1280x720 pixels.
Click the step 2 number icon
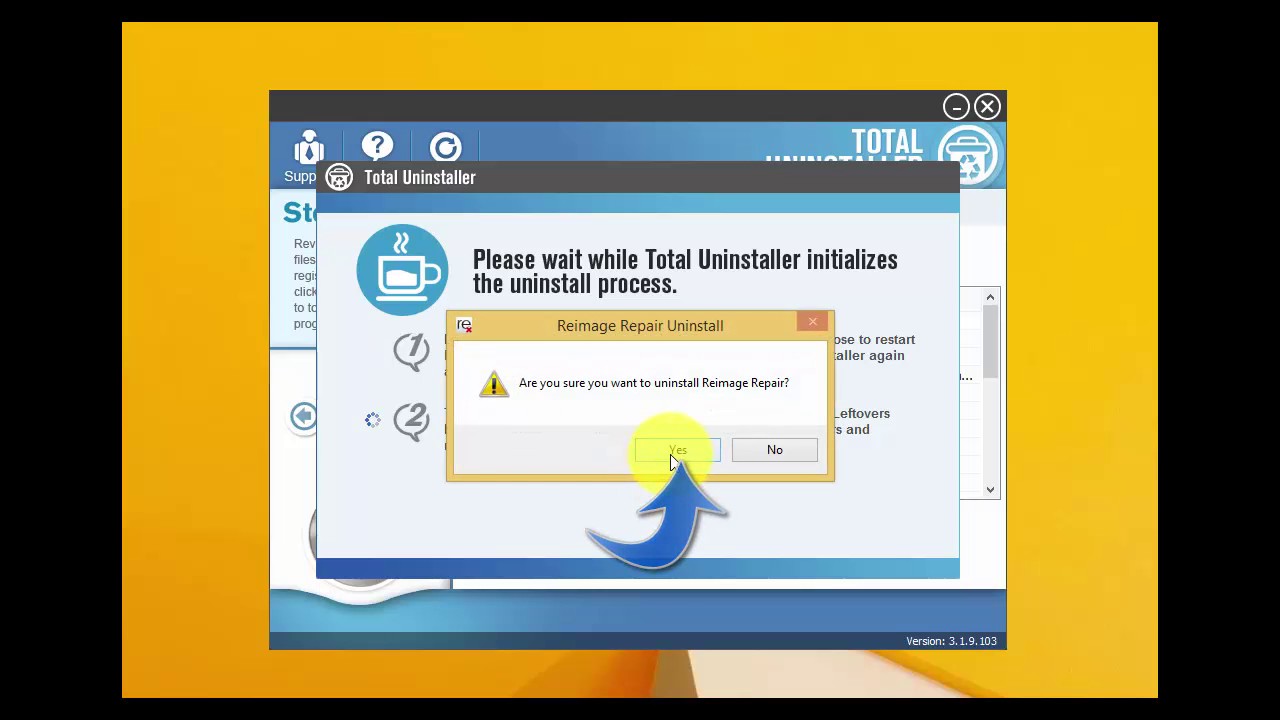coord(411,421)
